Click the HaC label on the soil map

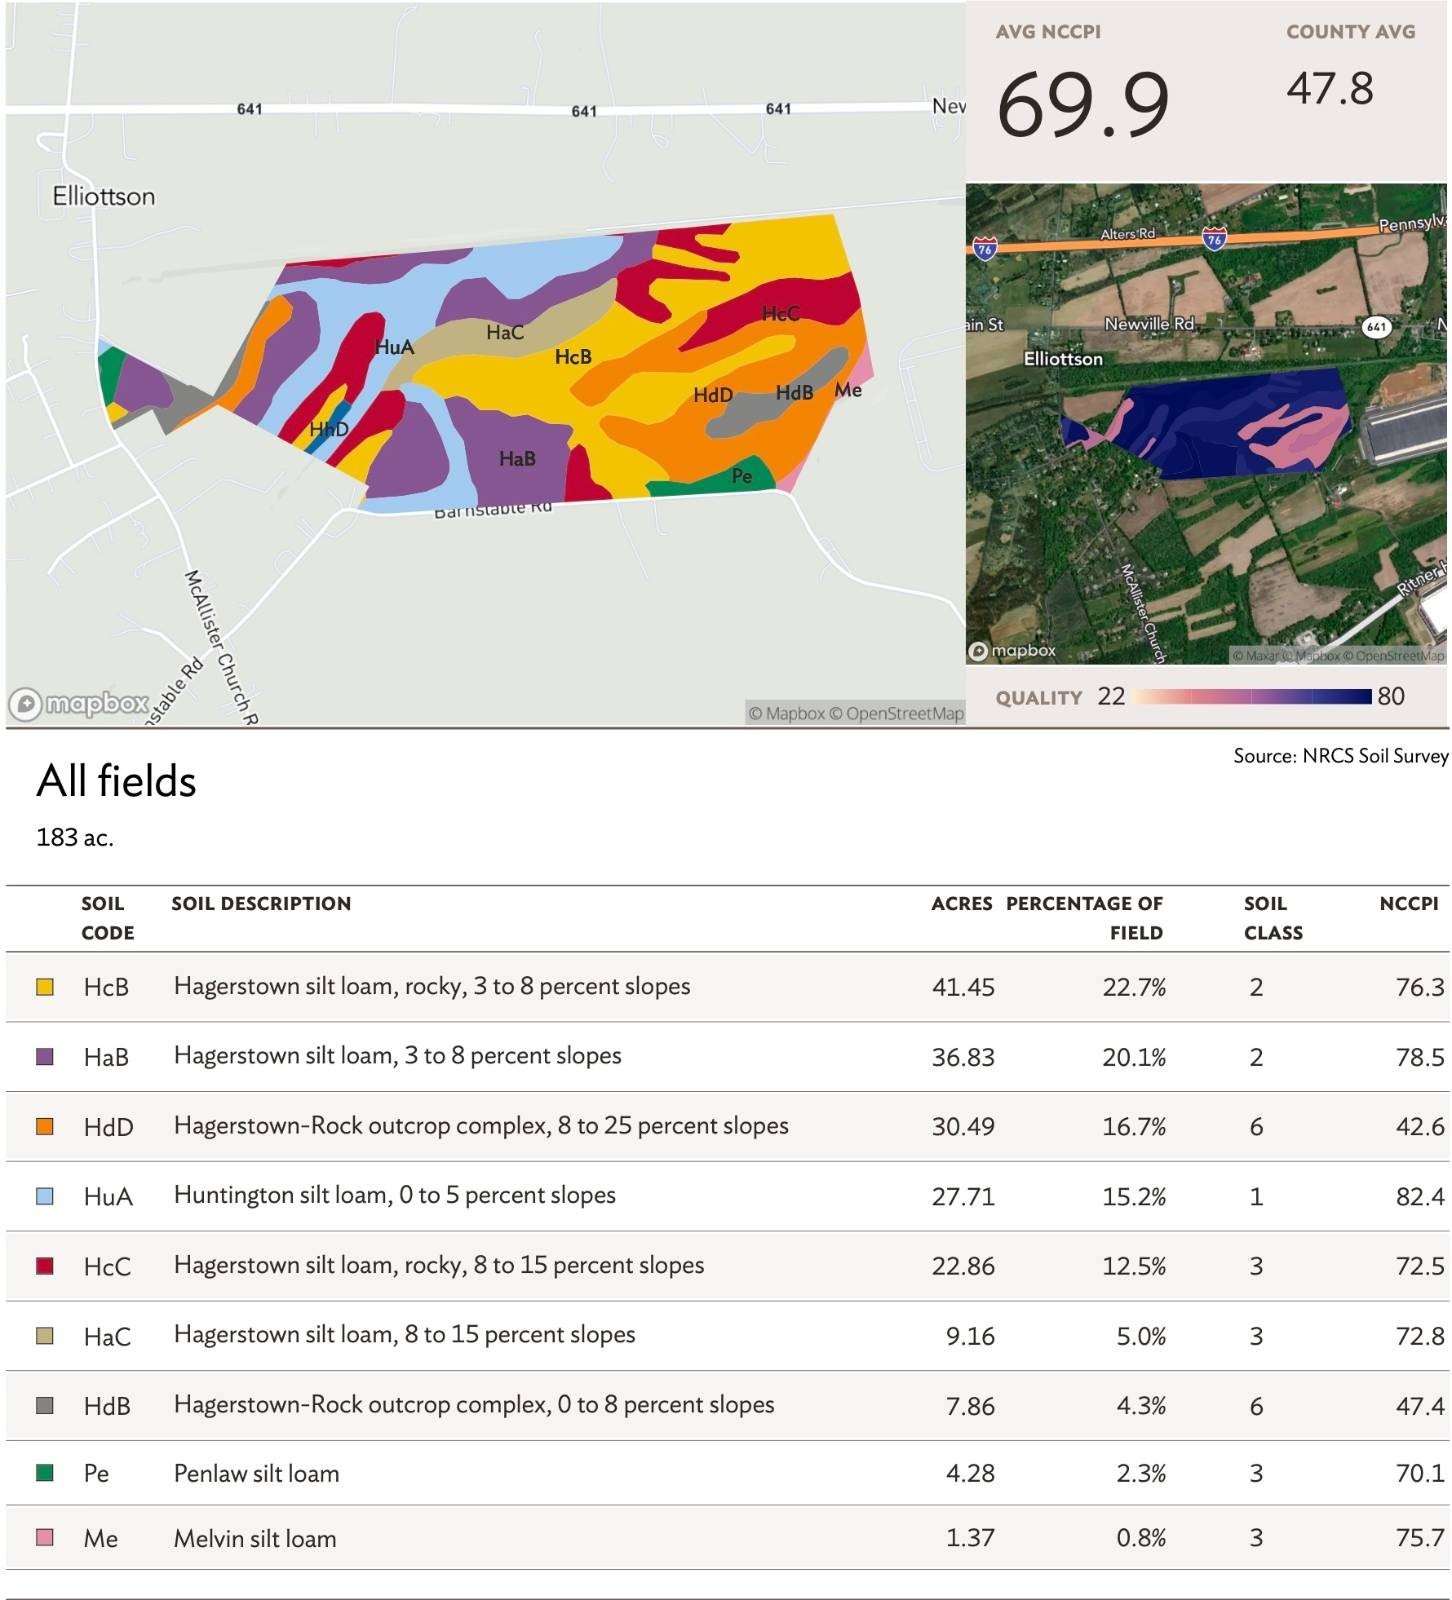[x=505, y=332]
